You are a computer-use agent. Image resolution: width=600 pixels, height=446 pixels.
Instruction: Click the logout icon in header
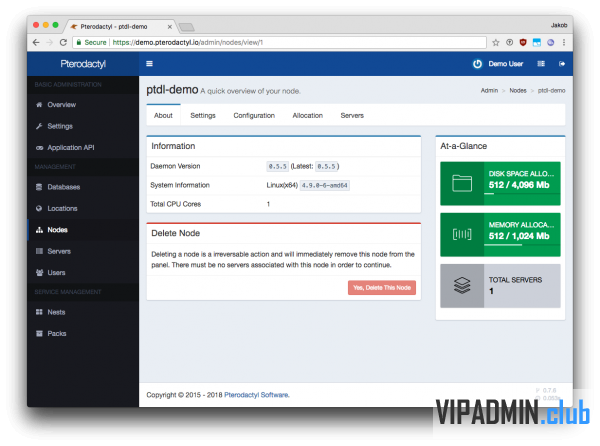click(x=562, y=63)
